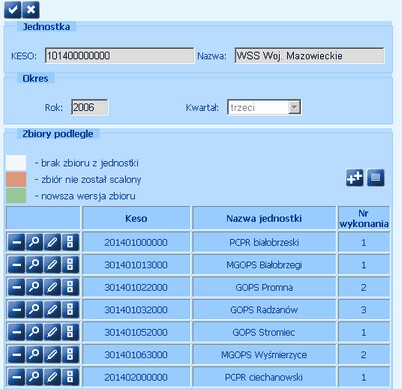Select Keso cell 201402000000
Screen dimensions: 402x389
136,377
